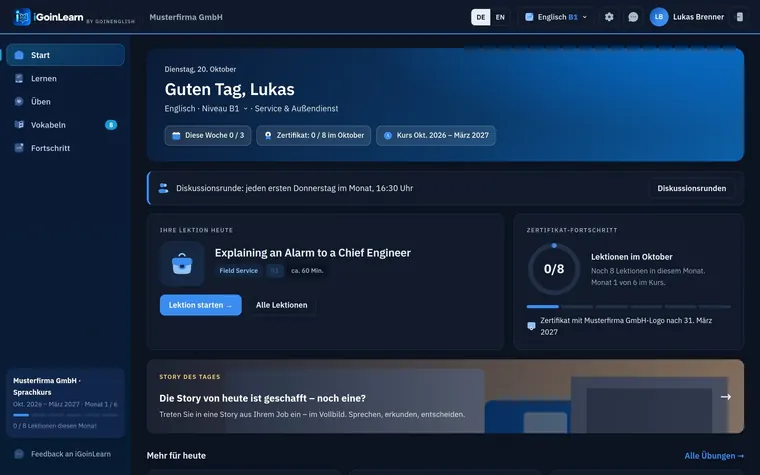This screenshot has height=475, width=760.
Task: Open the Englisch B1 course dropdown
Action: click(x=556, y=17)
